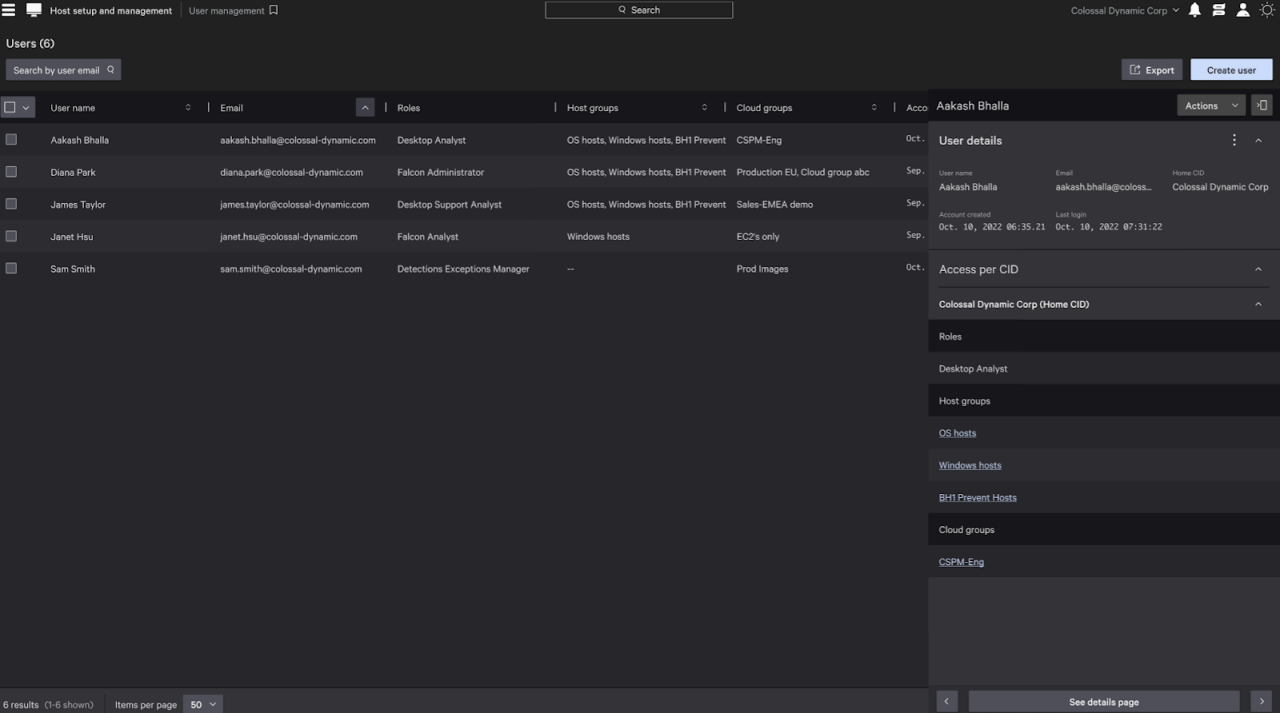Click Aakash Bhalla name in table
Image resolution: width=1280 pixels, height=713 pixels.
(x=80, y=140)
